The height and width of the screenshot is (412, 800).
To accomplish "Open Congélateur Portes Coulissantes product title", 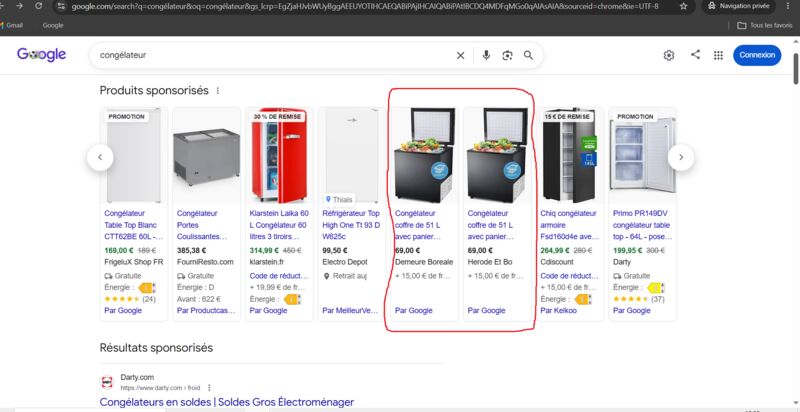I will [x=202, y=225].
